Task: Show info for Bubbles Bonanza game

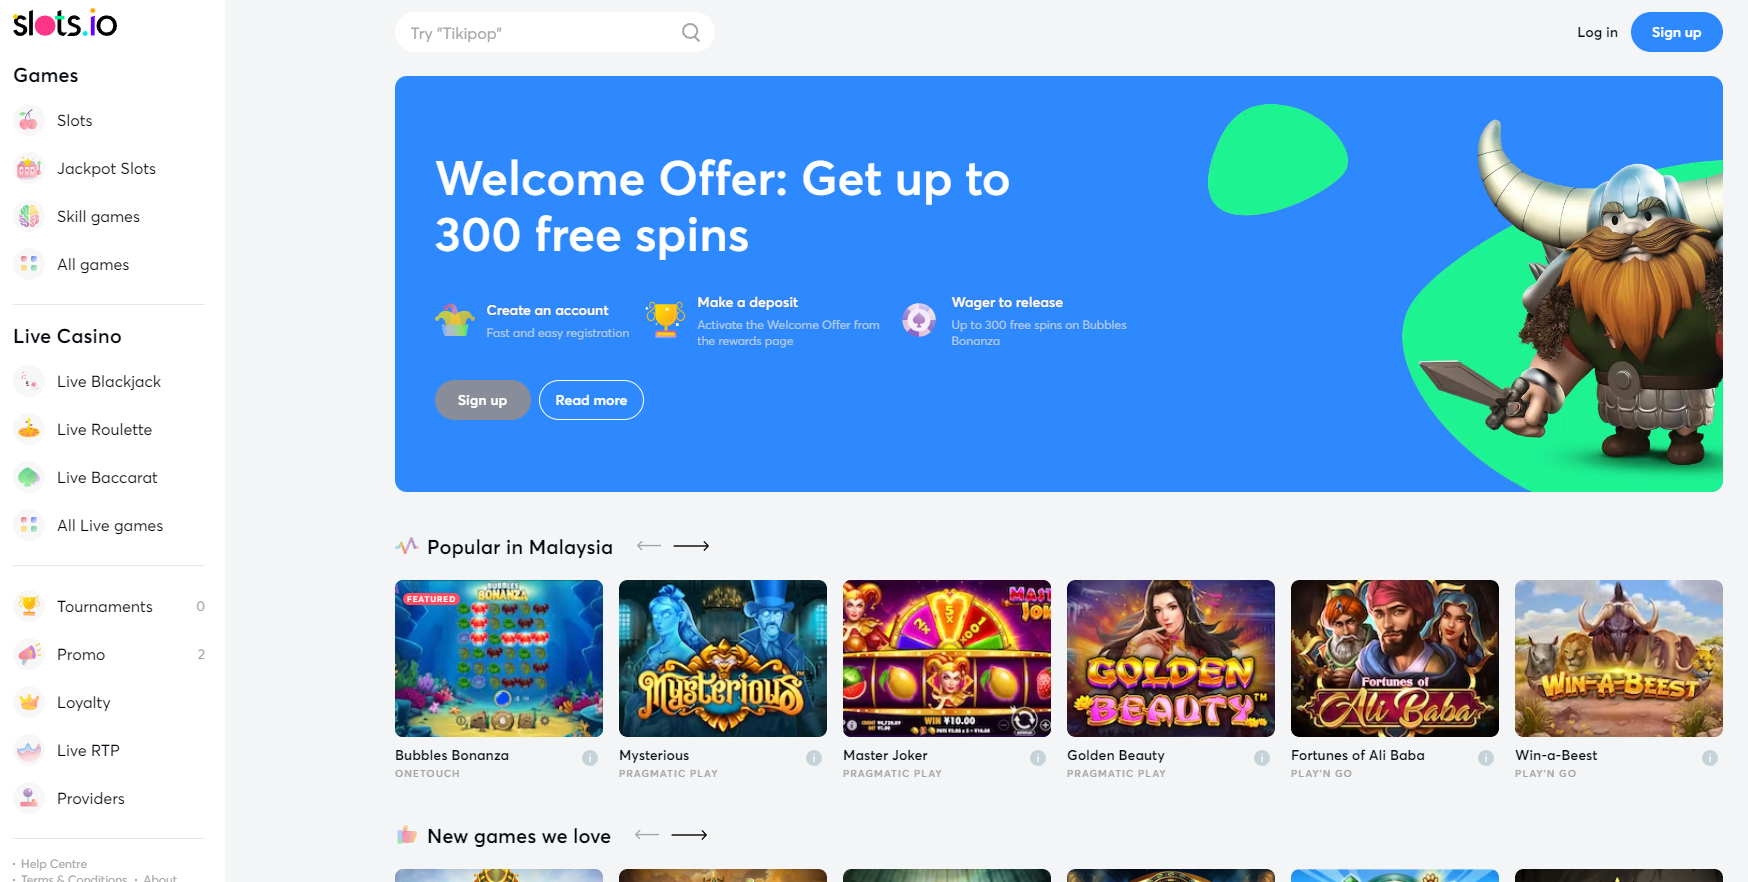Action: coord(590,758)
